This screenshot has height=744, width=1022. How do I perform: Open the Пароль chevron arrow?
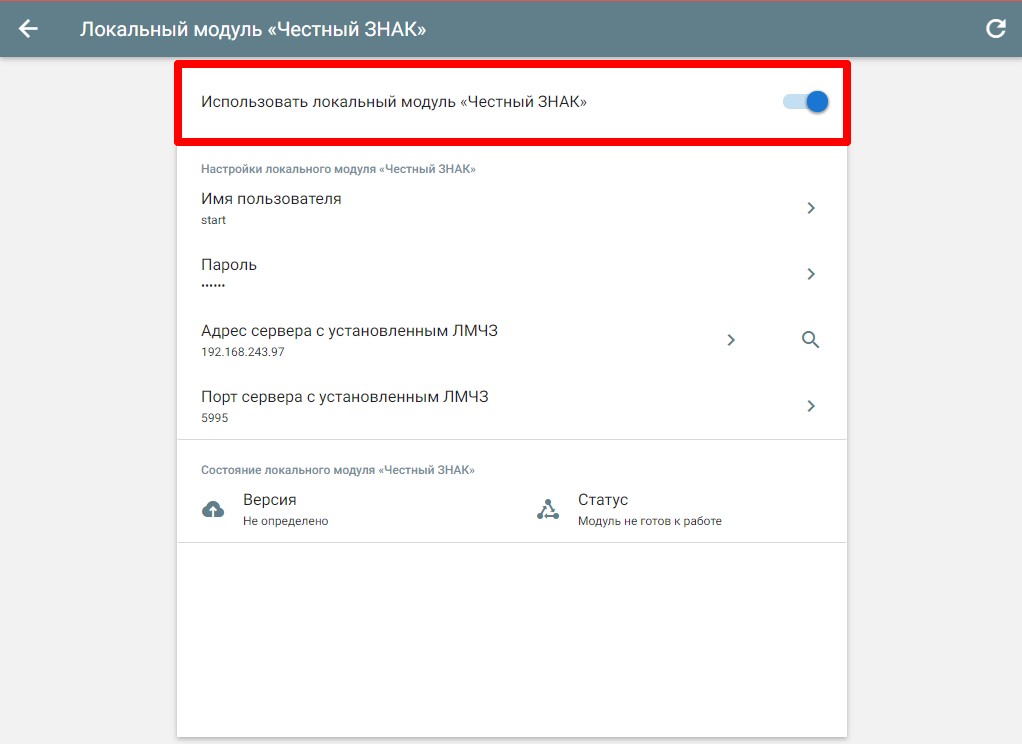811,274
